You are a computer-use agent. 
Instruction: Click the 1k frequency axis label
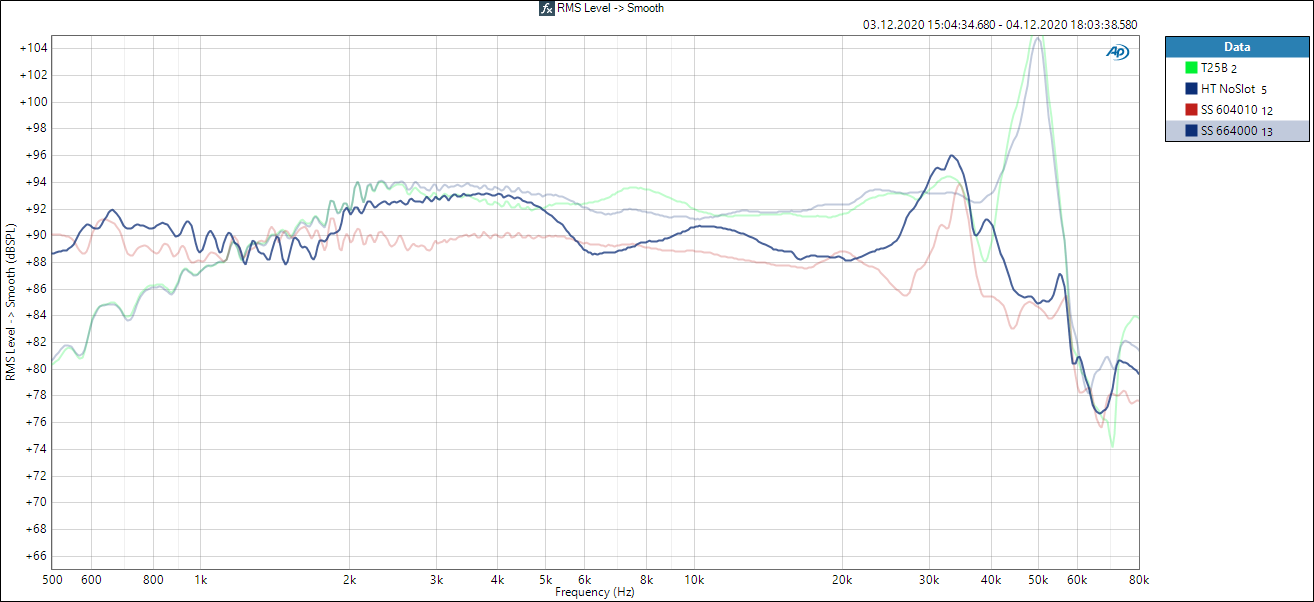click(200, 580)
